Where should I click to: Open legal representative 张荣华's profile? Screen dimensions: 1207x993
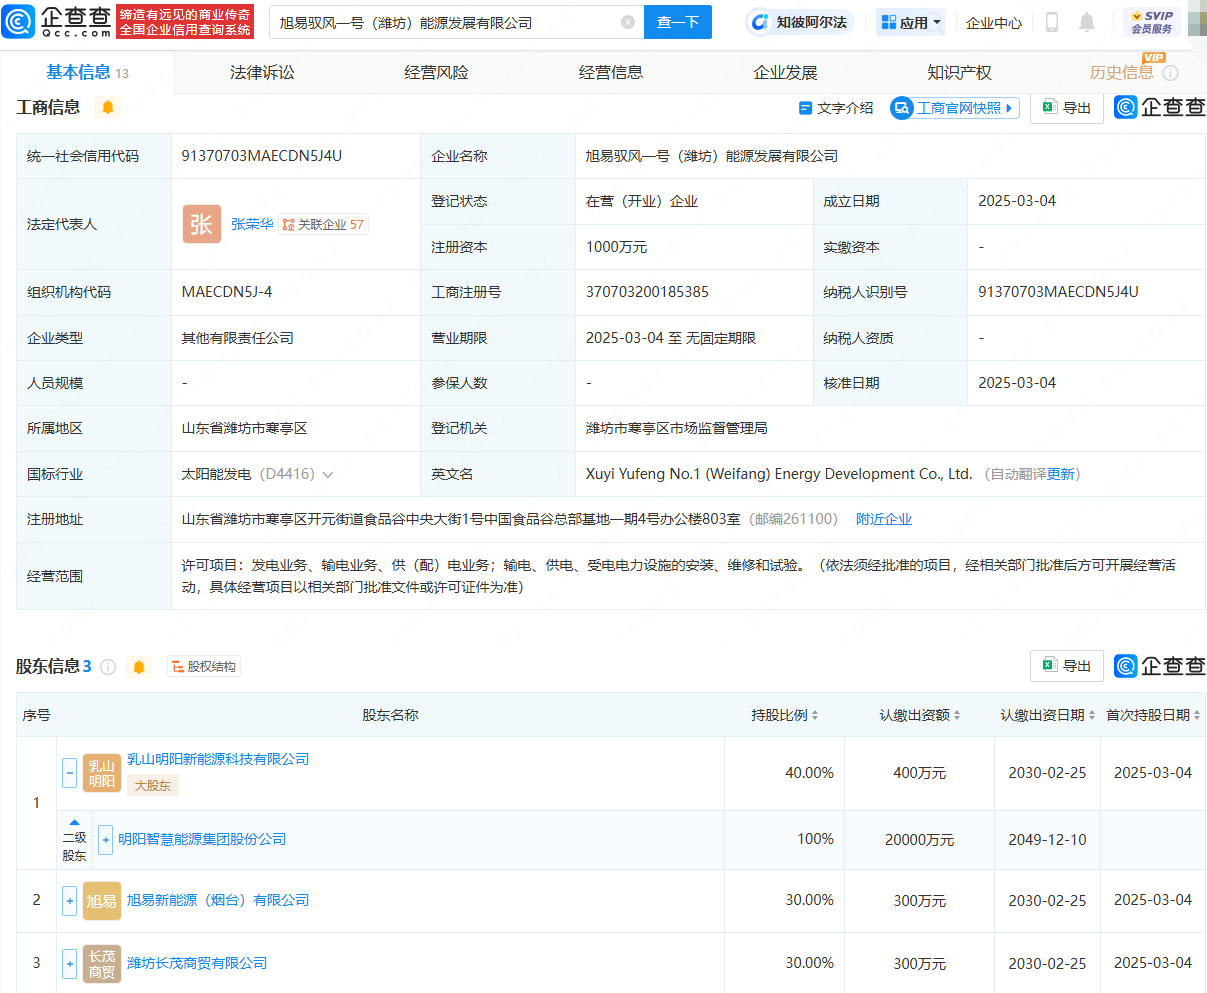252,224
